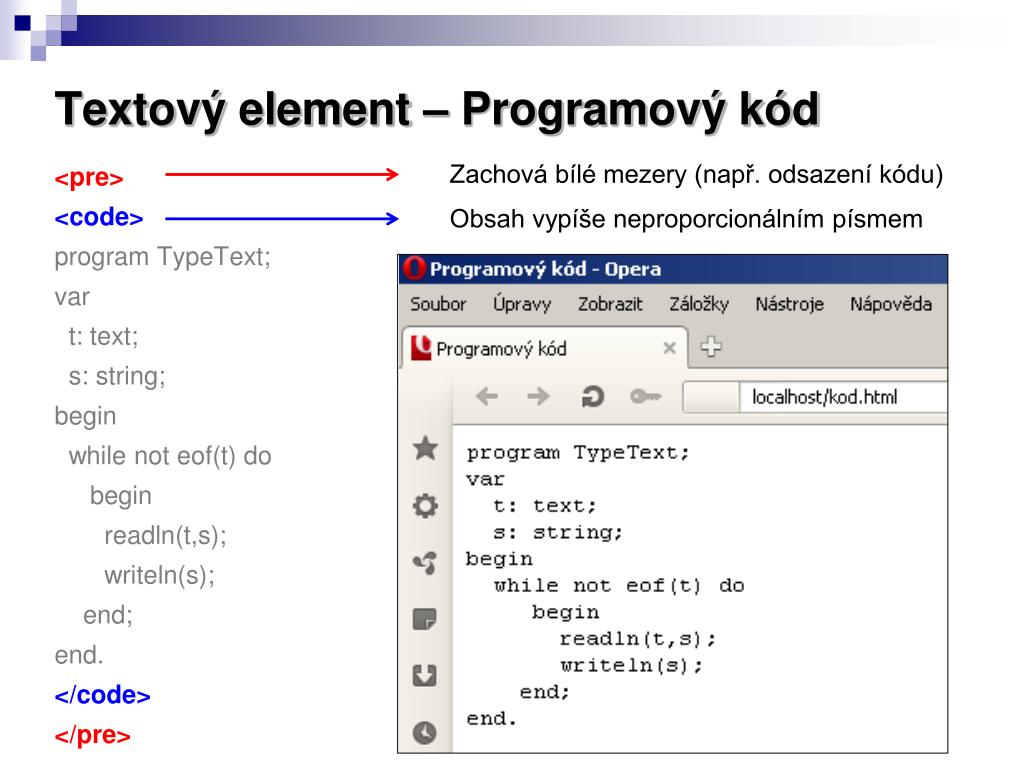Click the blank site badge before the address
Screen dimensions: 1024x768
point(711,397)
